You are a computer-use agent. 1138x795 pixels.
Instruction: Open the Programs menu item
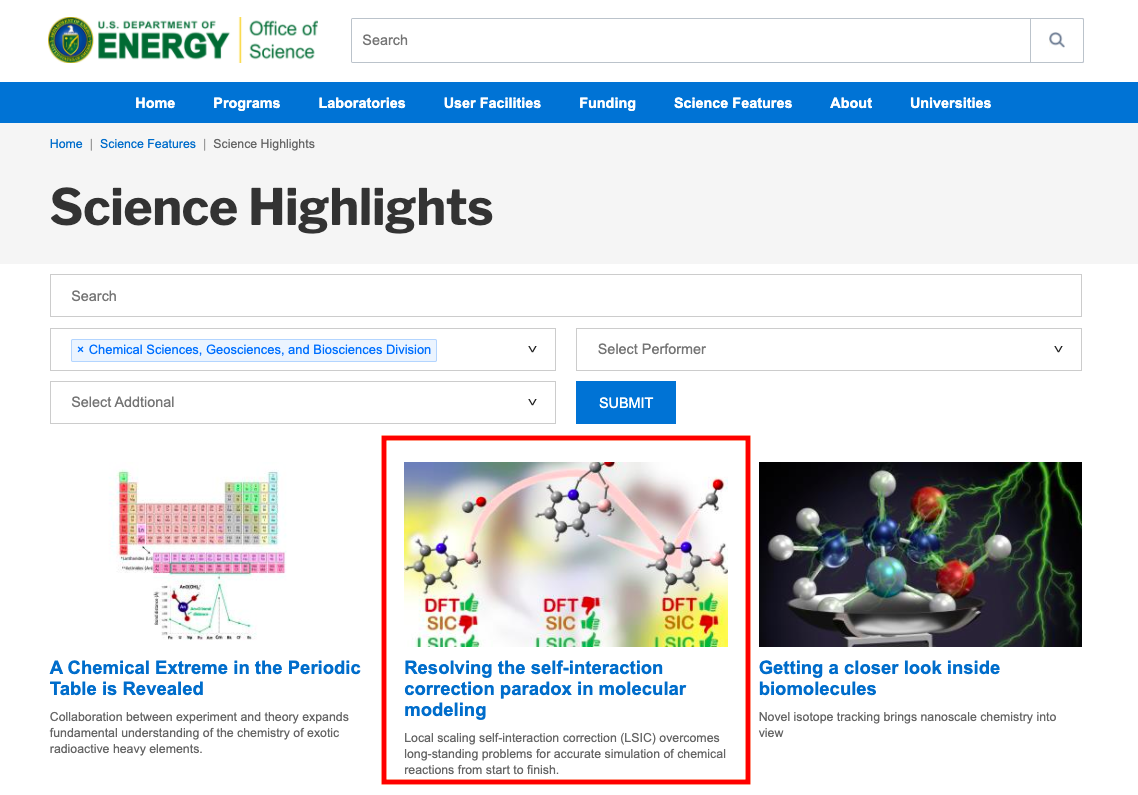pos(247,103)
